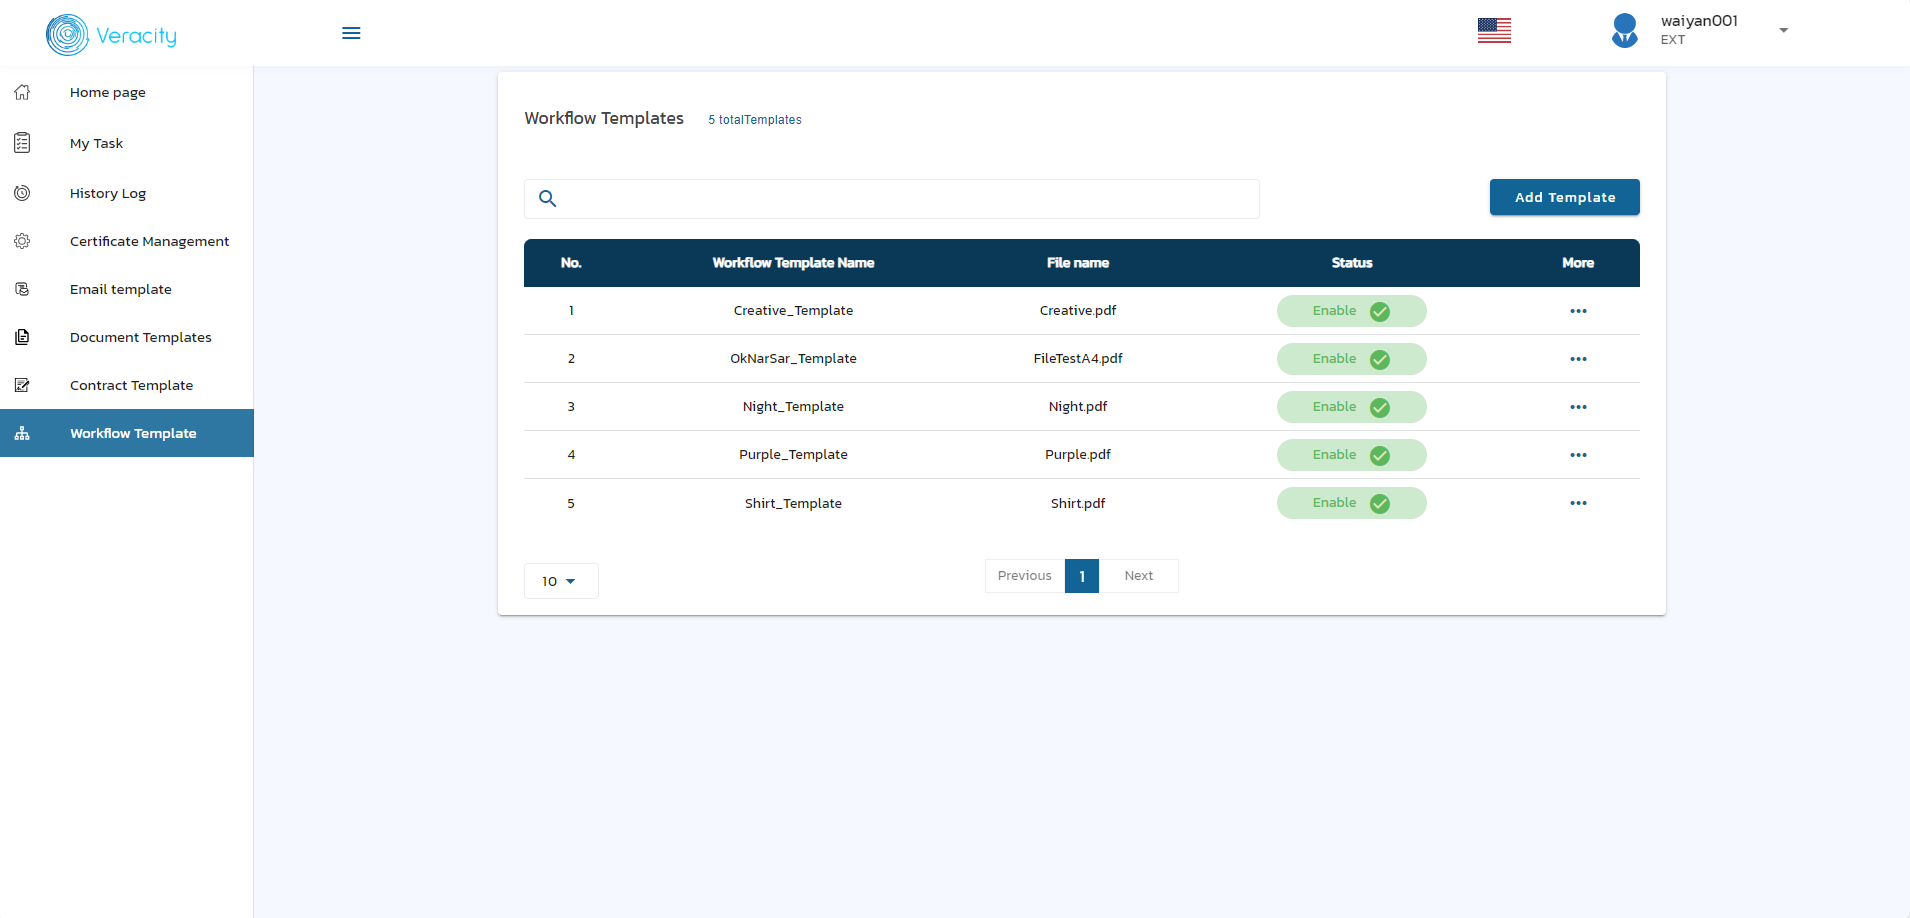Disable the Creative_Template status
Screen dimensions: 1910x918
[1351, 311]
